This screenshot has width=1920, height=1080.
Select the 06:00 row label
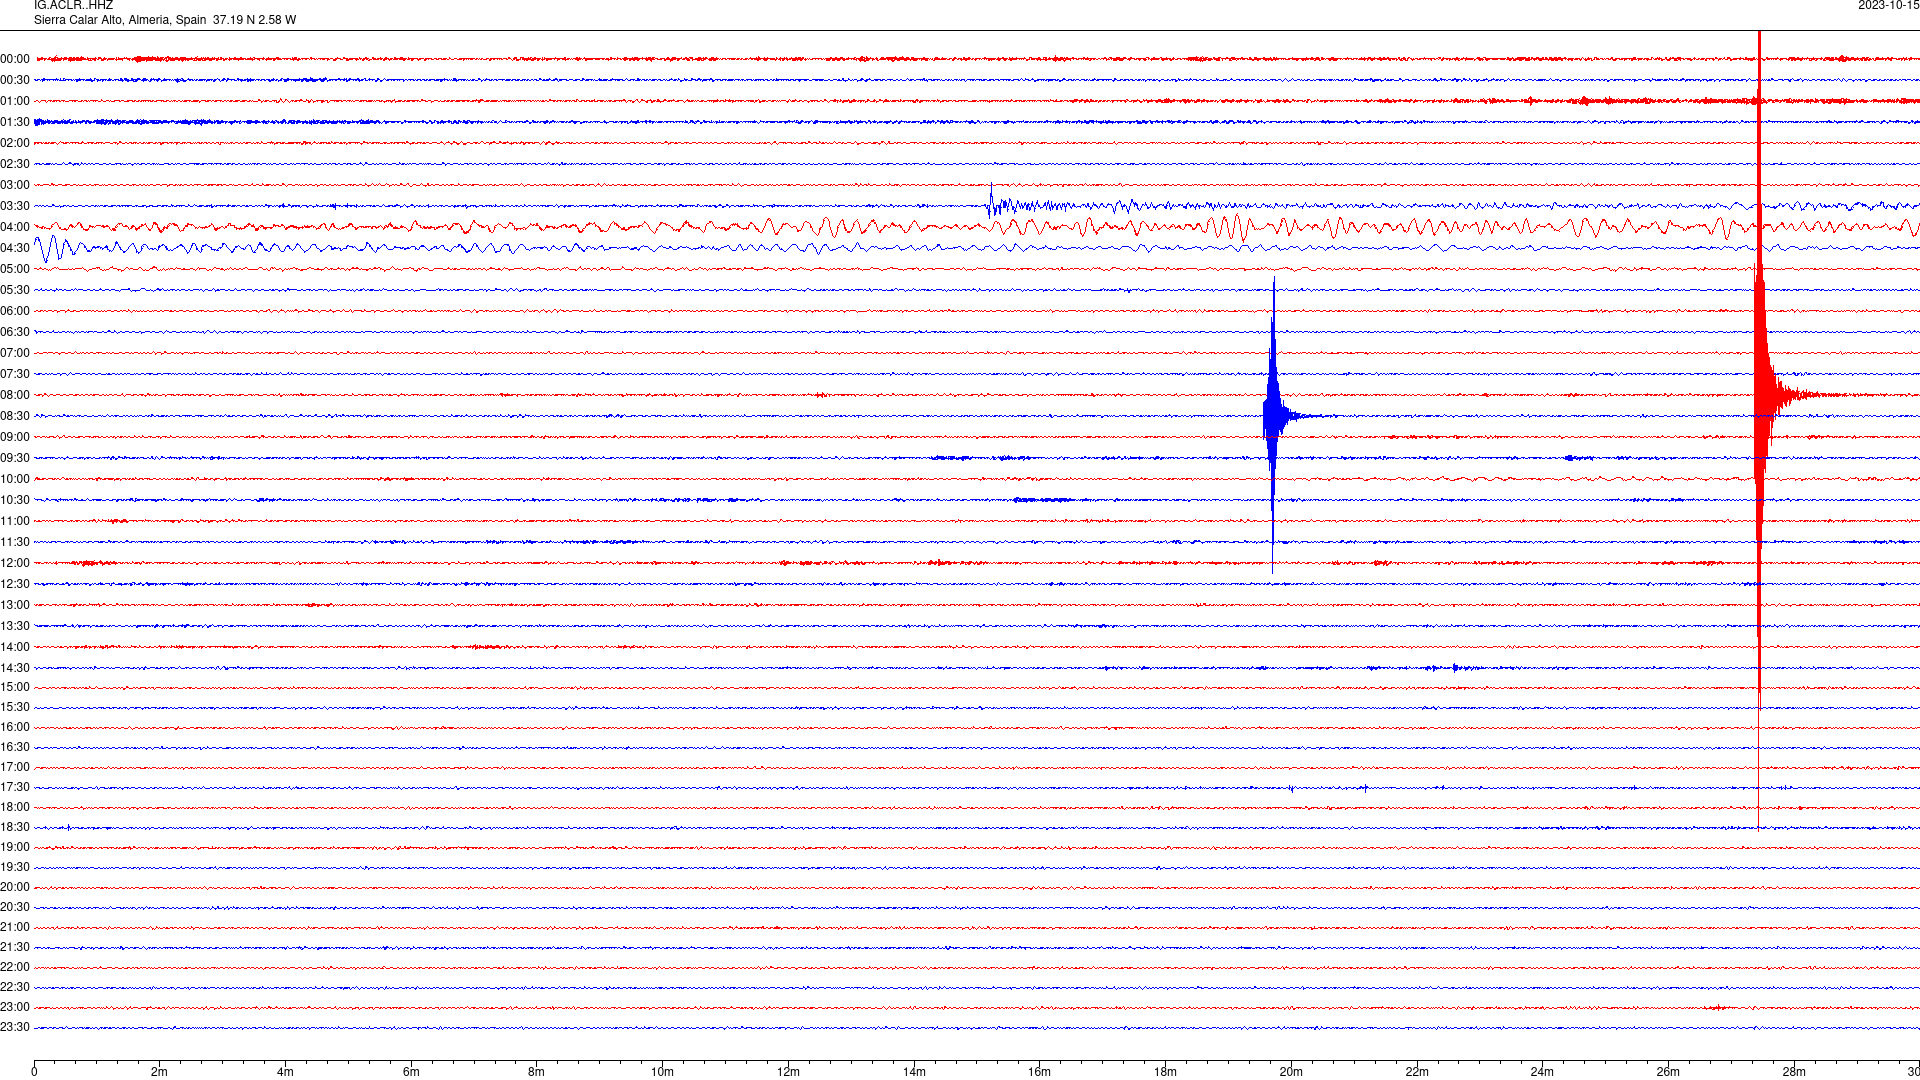pyautogui.click(x=15, y=311)
